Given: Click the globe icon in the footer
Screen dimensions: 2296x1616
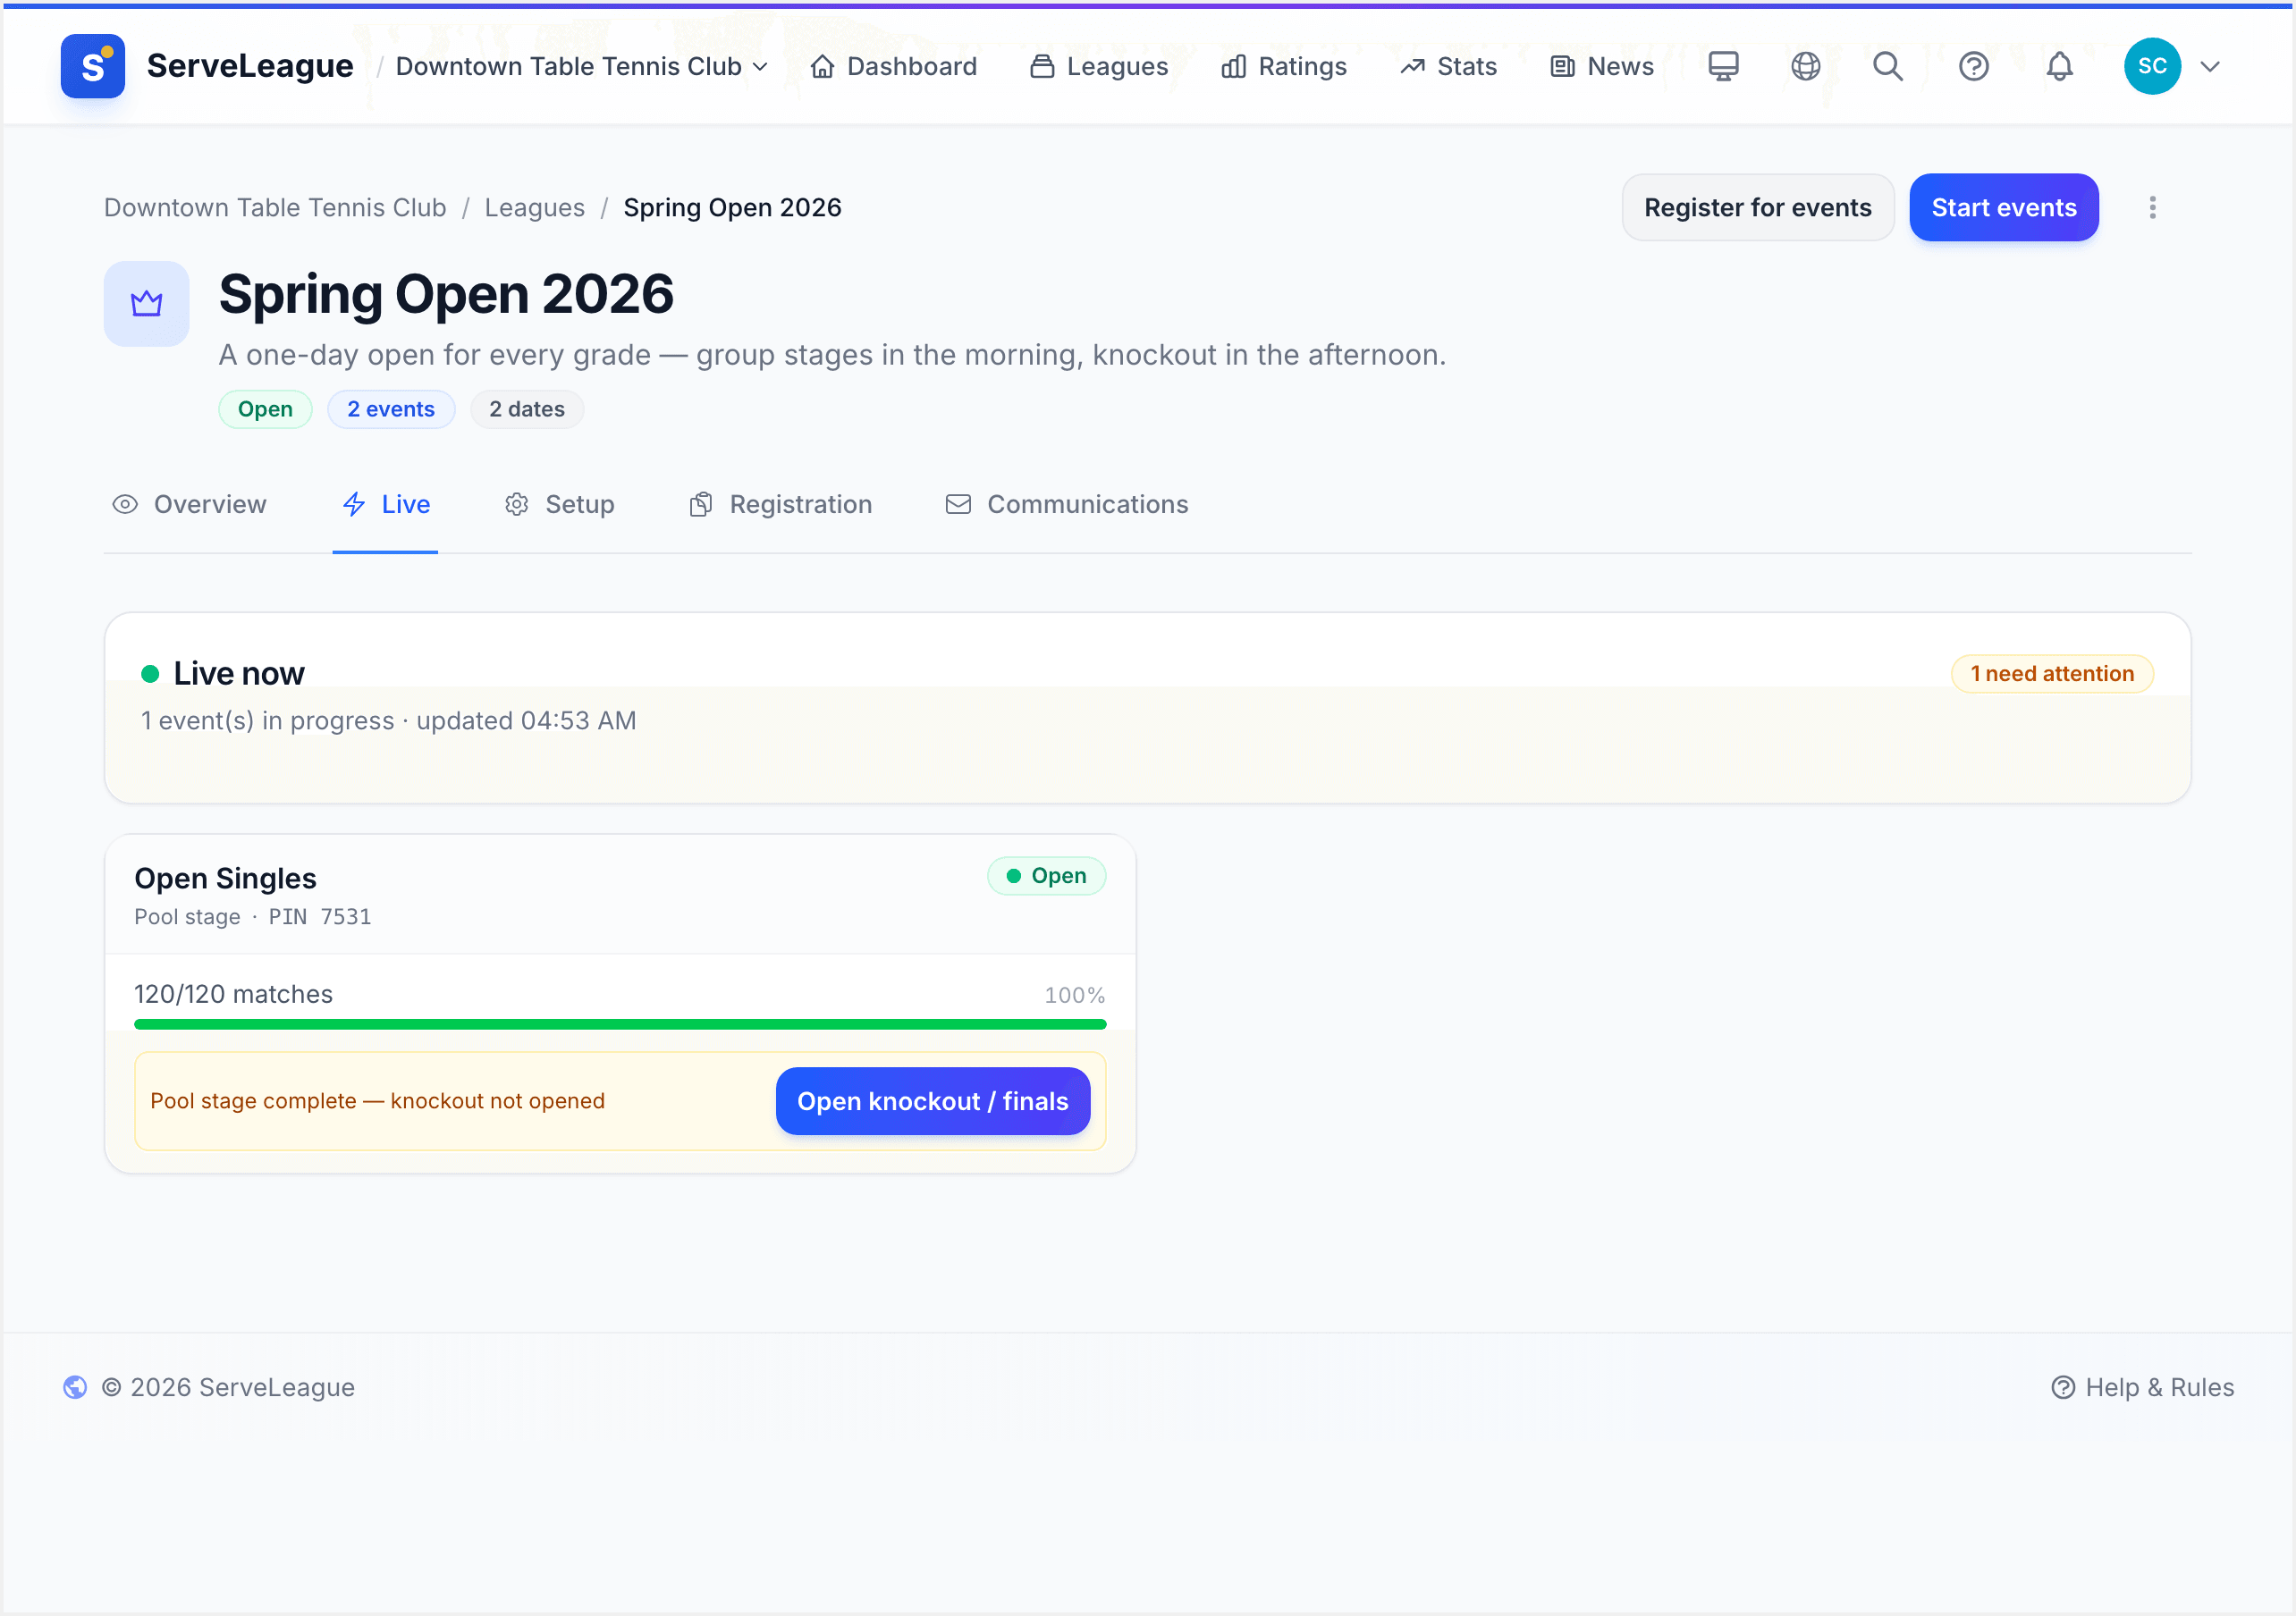Looking at the screenshot, I should coord(75,1387).
